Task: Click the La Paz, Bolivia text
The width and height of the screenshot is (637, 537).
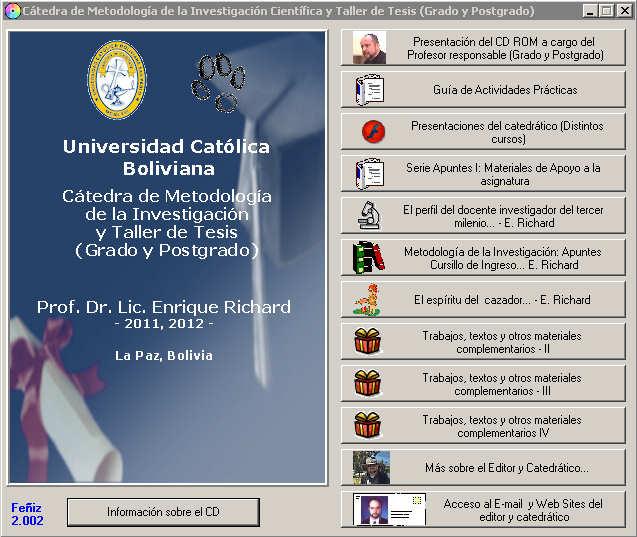Action: [164, 355]
